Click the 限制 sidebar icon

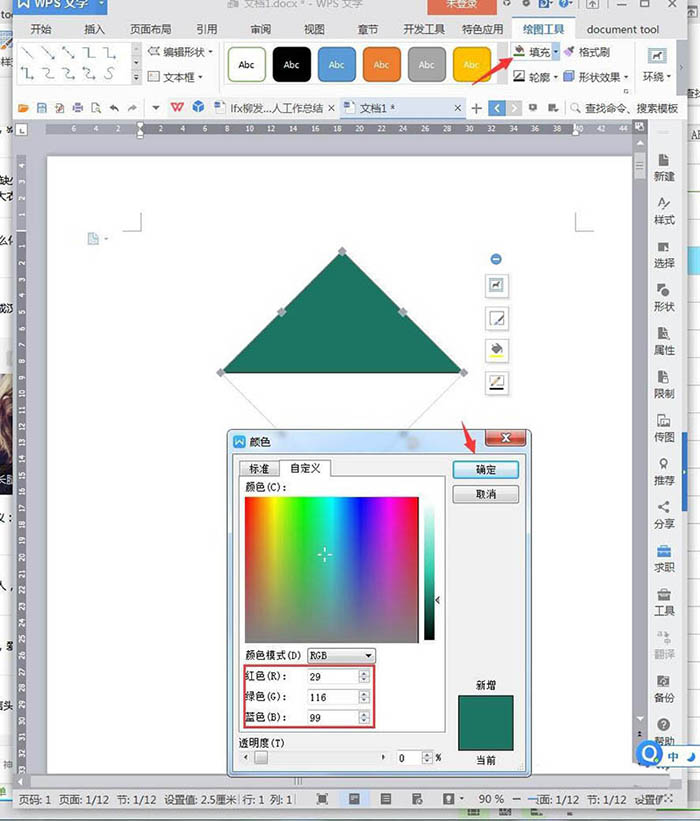point(663,385)
